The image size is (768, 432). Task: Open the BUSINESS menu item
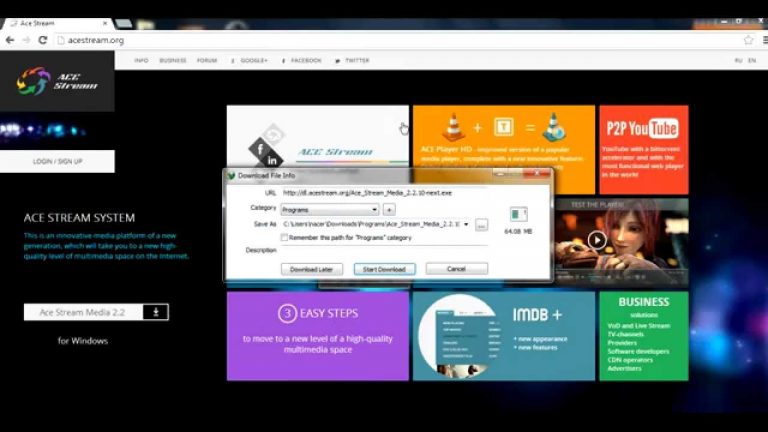[x=173, y=60]
